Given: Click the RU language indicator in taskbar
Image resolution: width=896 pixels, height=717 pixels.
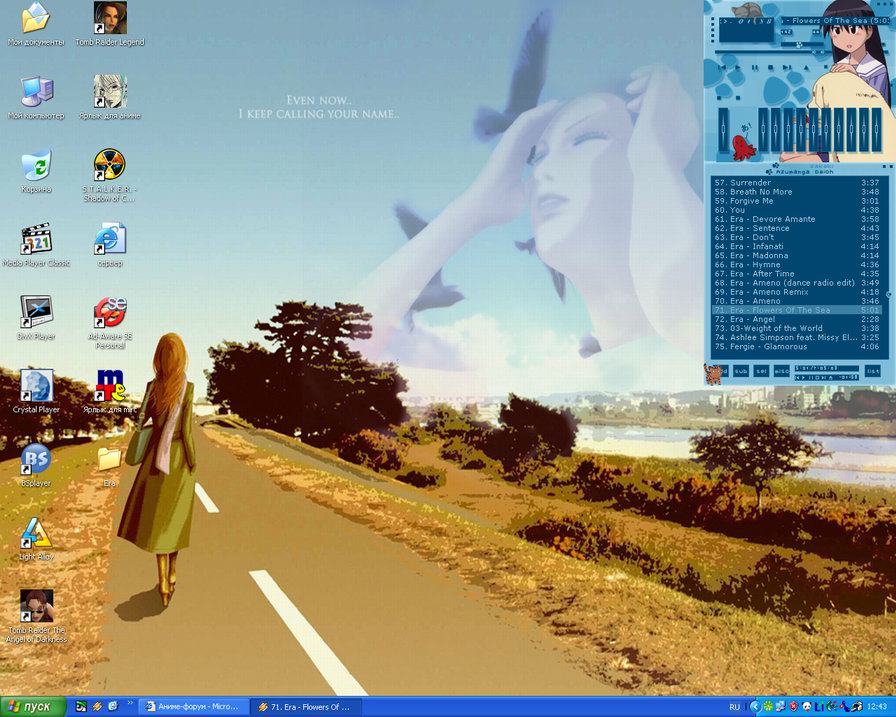Looking at the screenshot, I should coord(734,707).
